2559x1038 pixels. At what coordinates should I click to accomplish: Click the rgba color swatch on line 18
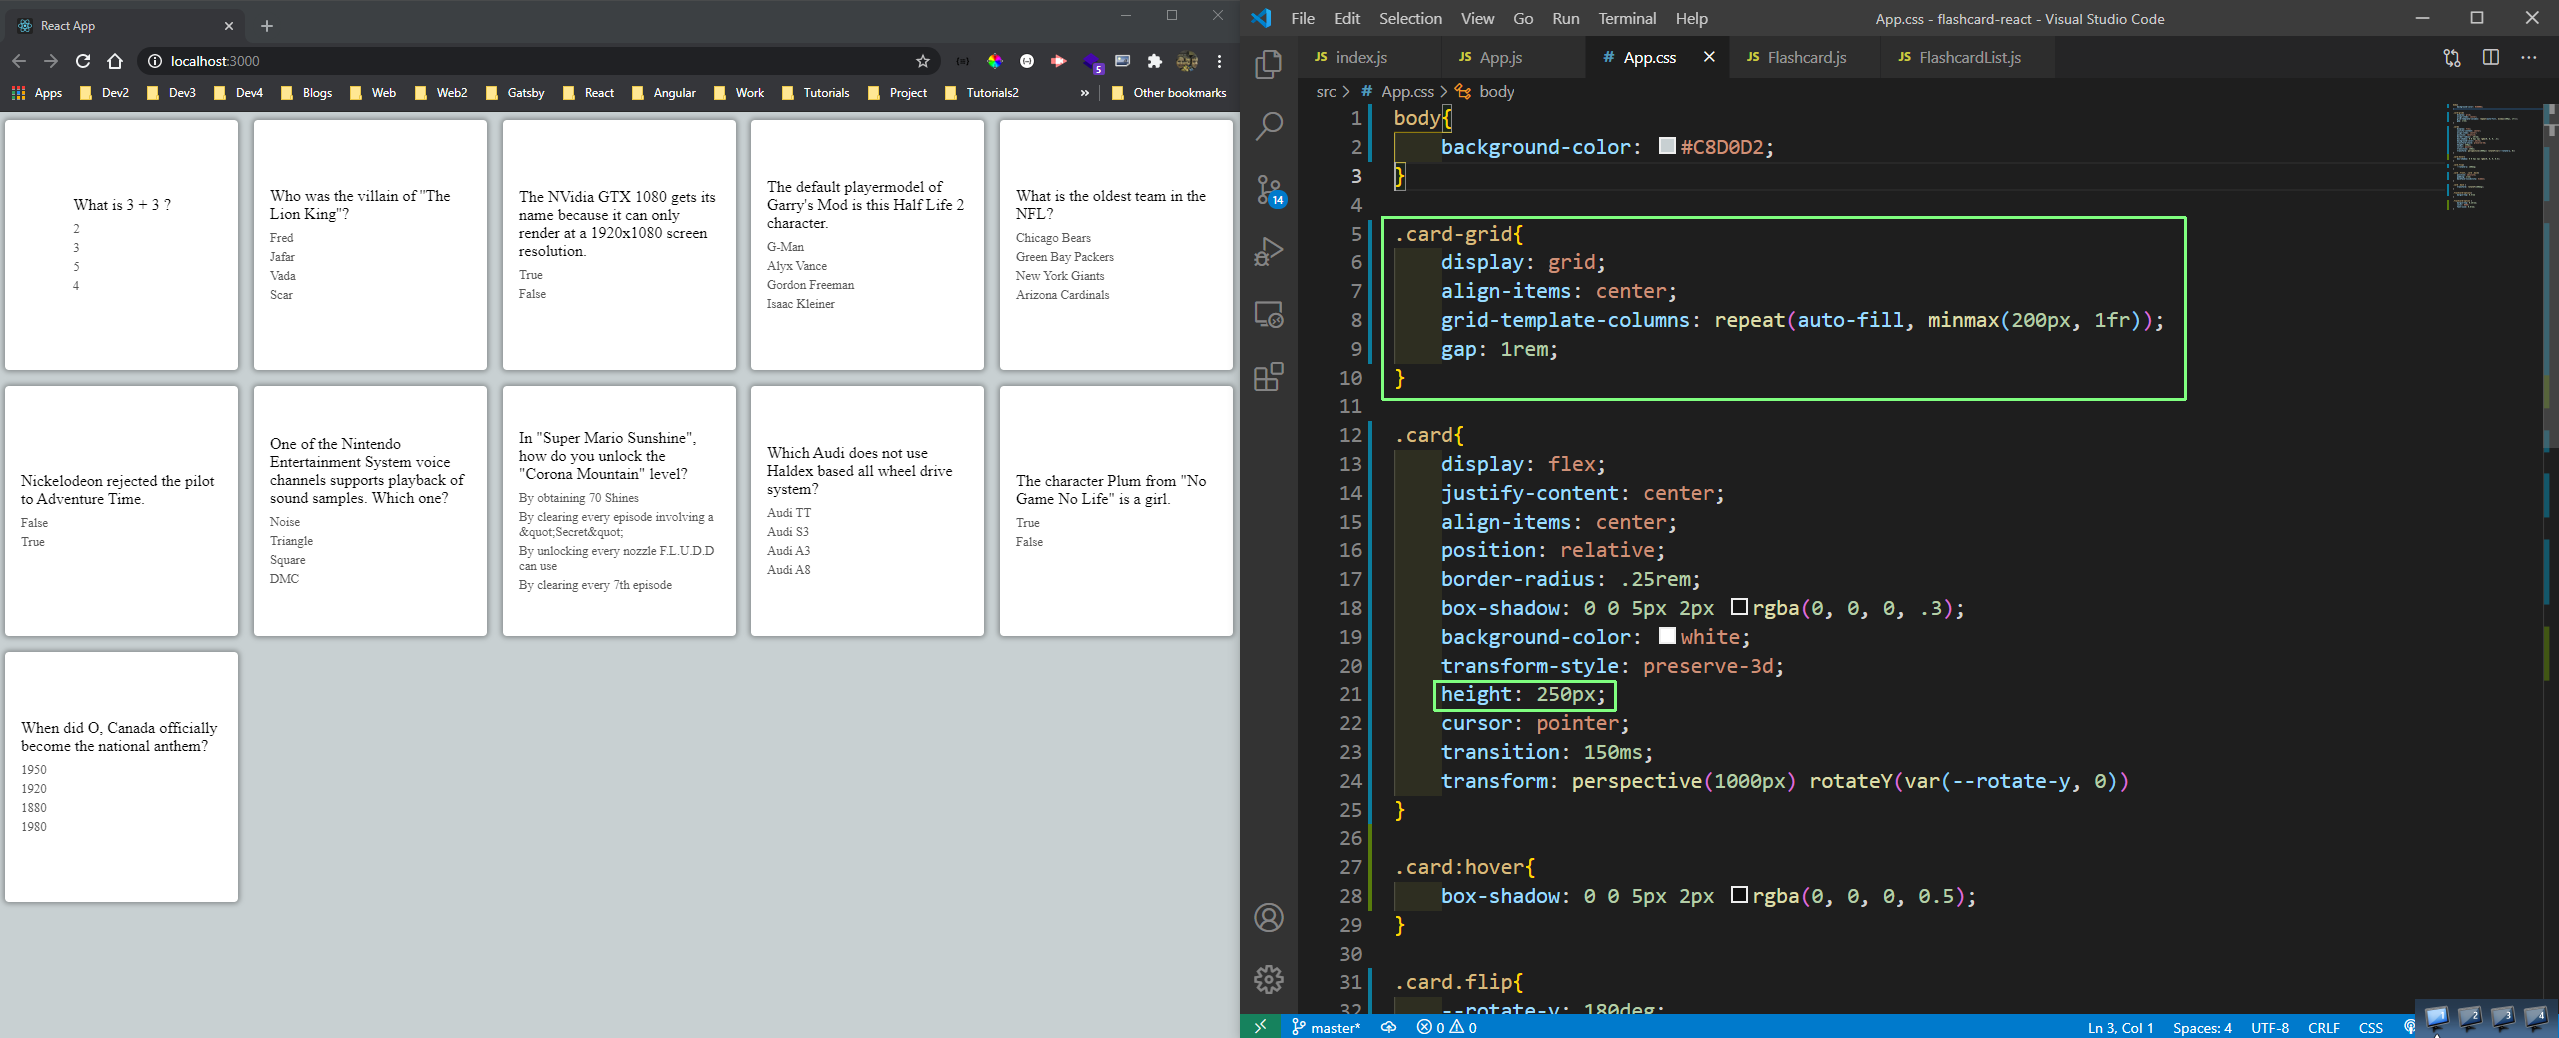[x=1739, y=607]
